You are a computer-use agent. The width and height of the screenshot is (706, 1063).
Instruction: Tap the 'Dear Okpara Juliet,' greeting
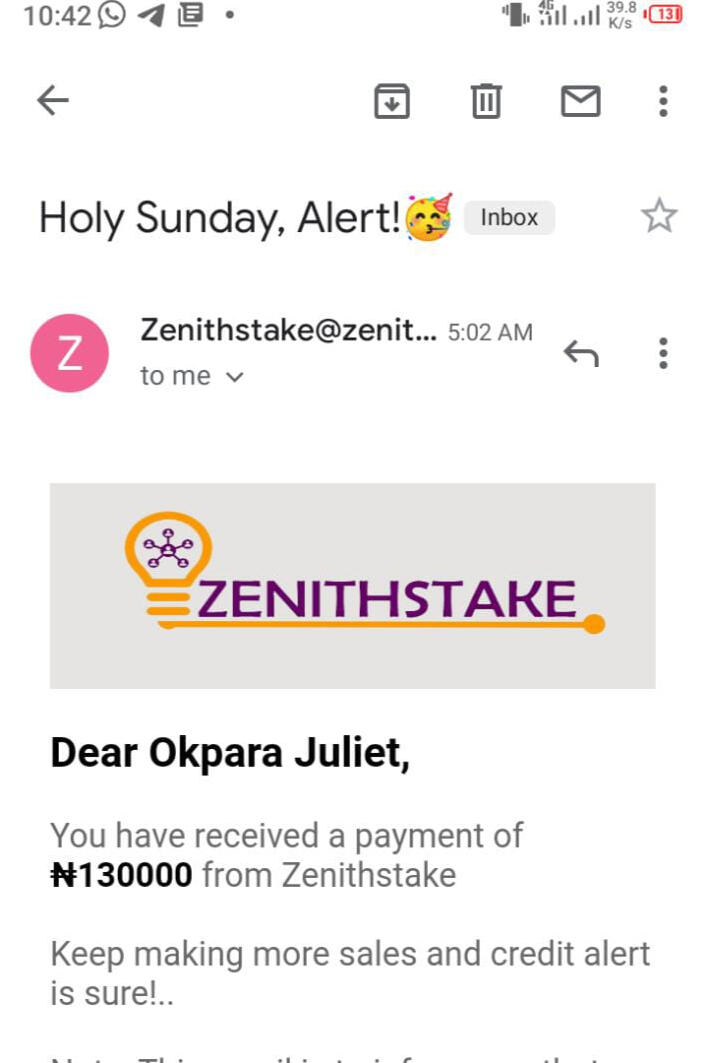point(230,754)
